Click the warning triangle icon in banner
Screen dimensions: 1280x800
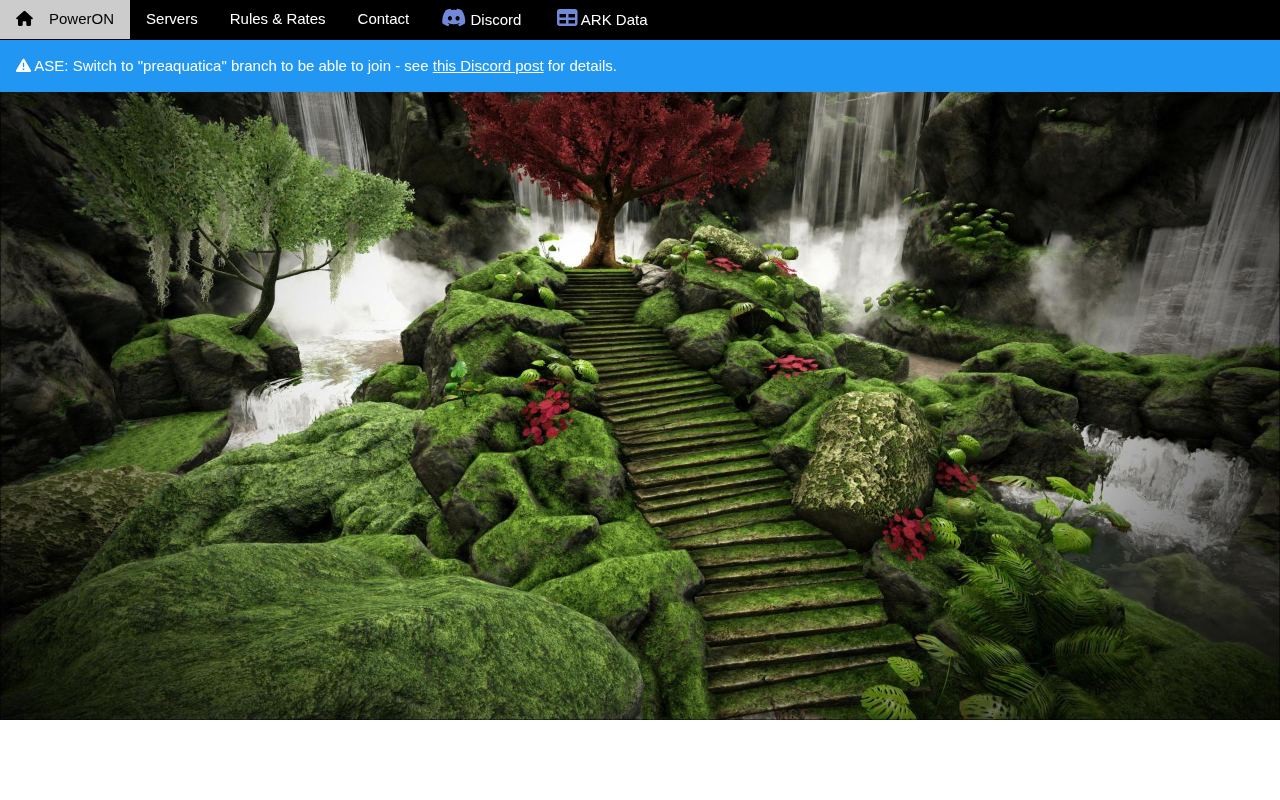[x=23, y=66]
